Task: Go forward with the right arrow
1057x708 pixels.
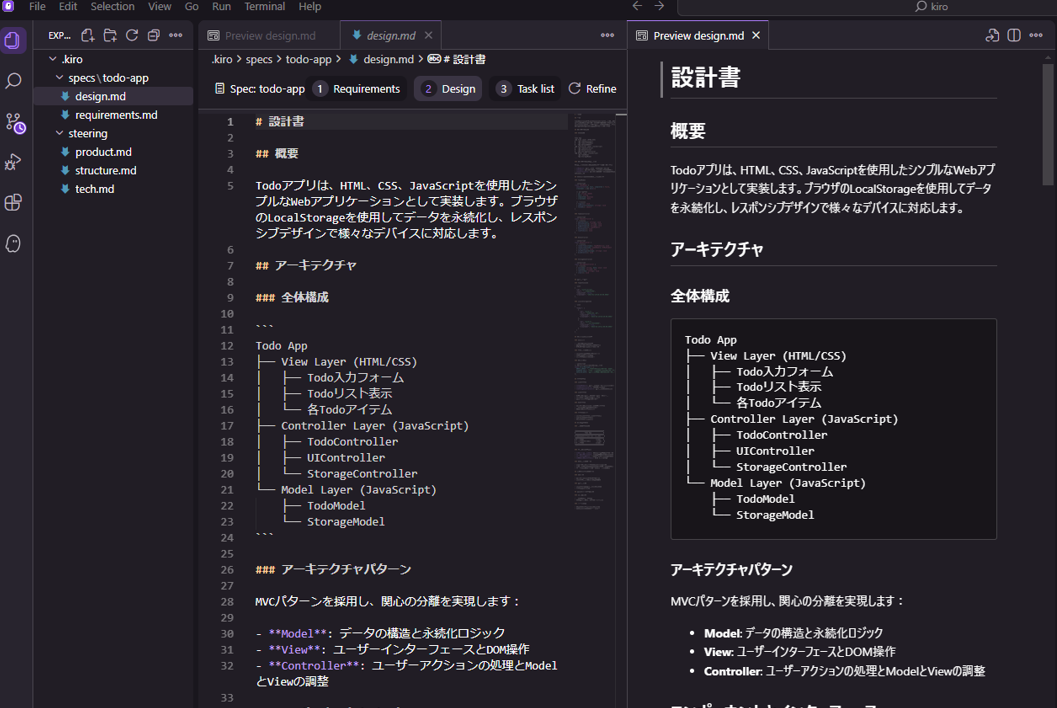Action: [659, 6]
